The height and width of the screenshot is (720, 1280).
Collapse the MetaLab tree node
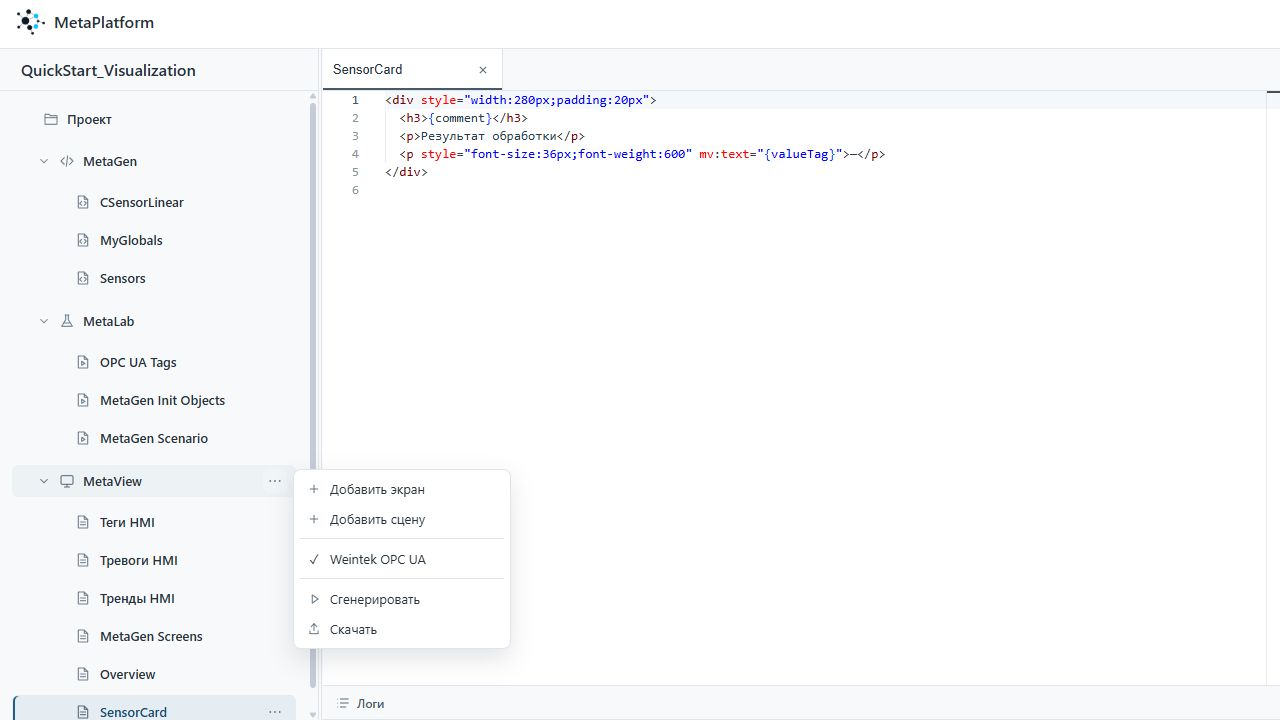[x=44, y=321]
